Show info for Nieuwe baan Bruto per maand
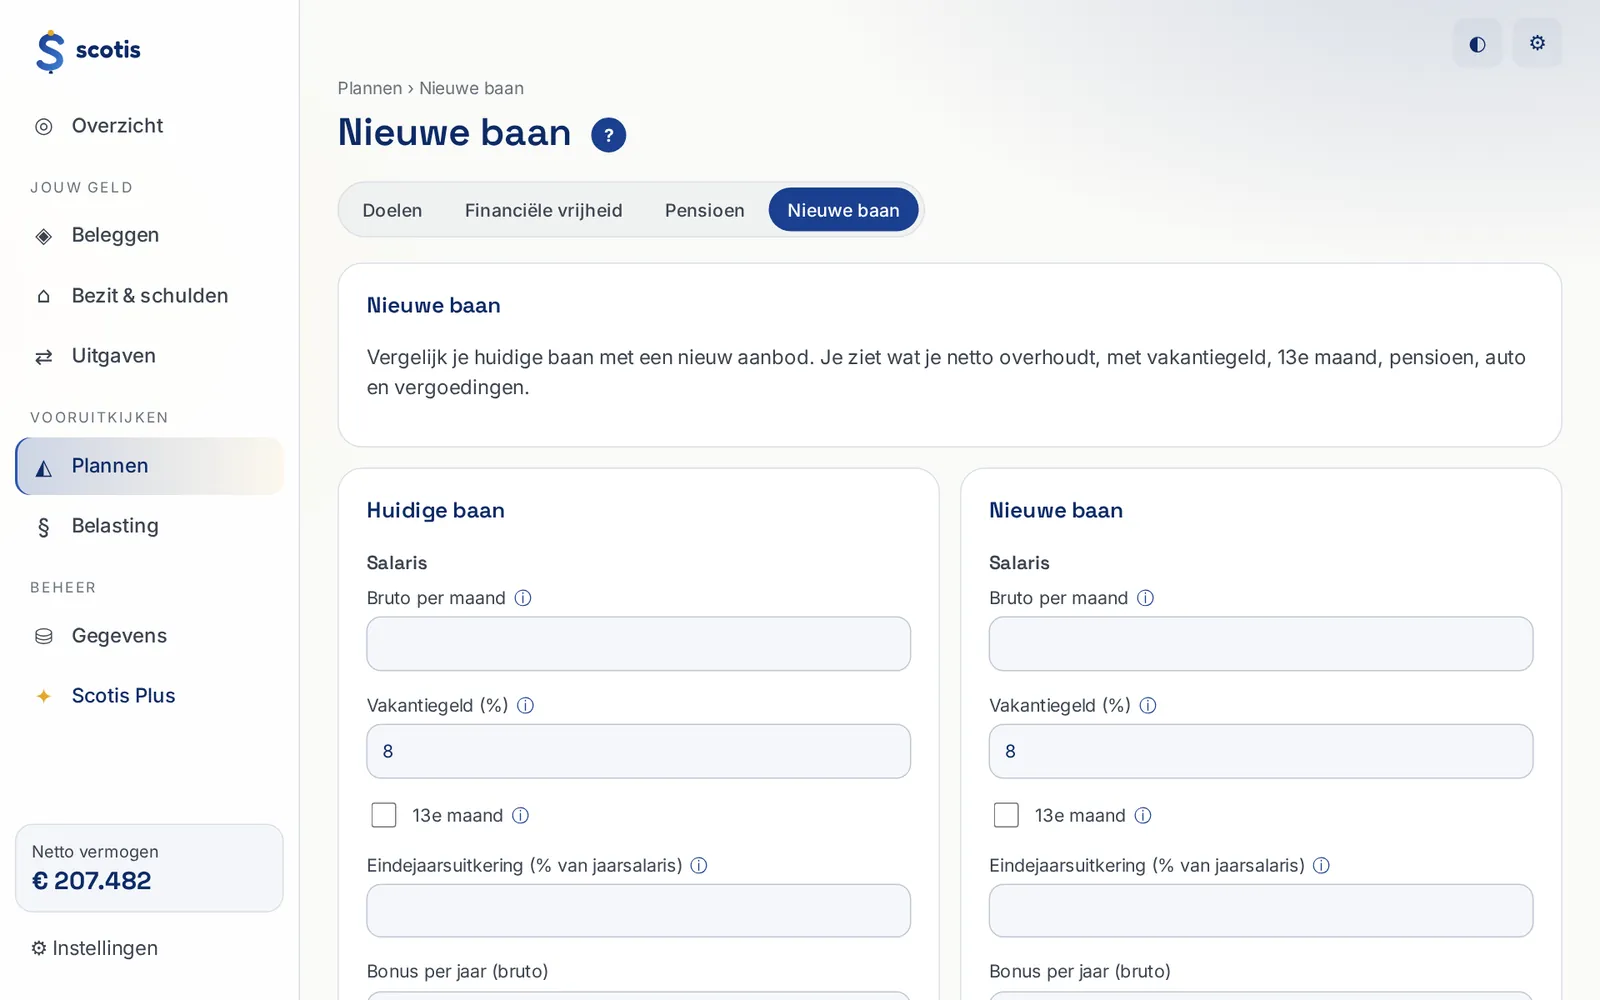Image resolution: width=1600 pixels, height=1000 pixels. [x=1146, y=598]
